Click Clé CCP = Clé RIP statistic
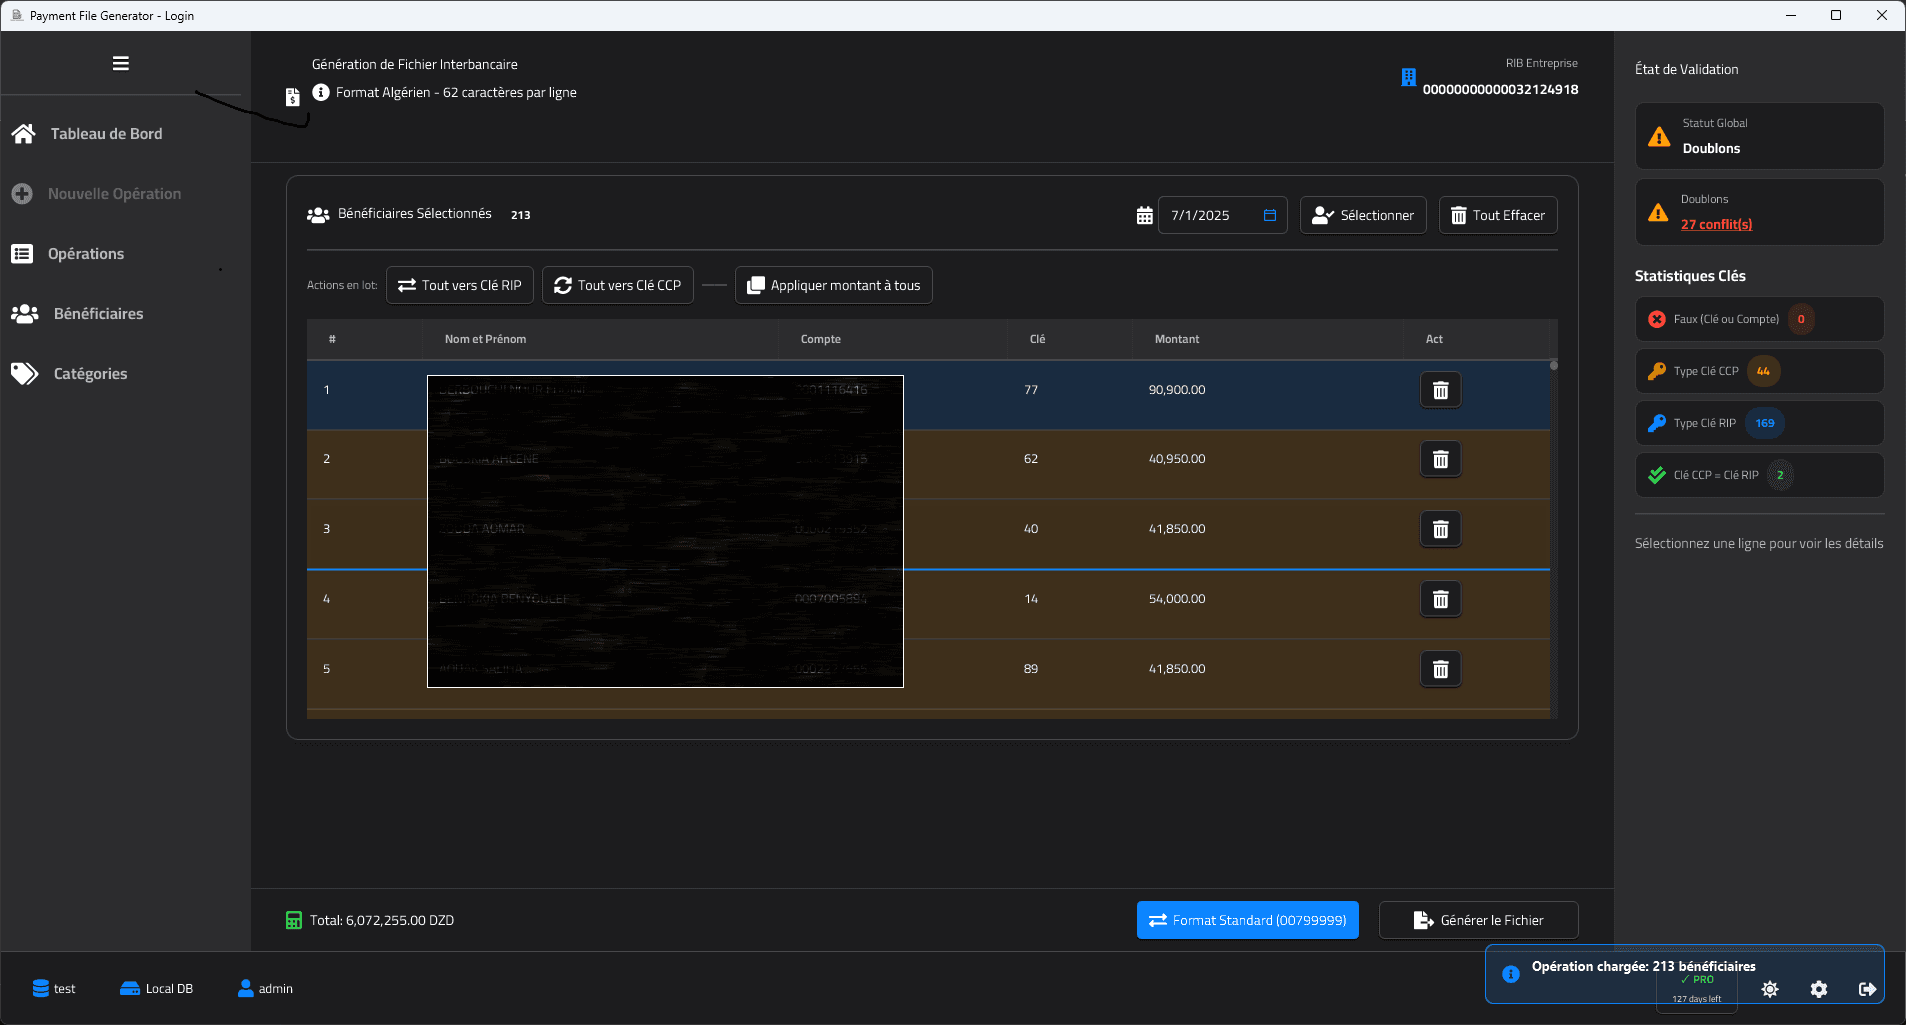The image size is (1906, 1025). 1760,475
